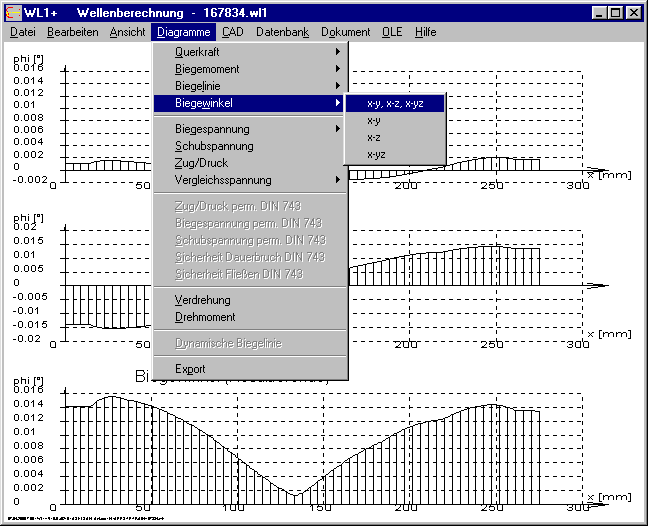Click Export in the Diagramme menu
Image resolution: width=648 pixels, height=526 pixels.
(190, 369)
